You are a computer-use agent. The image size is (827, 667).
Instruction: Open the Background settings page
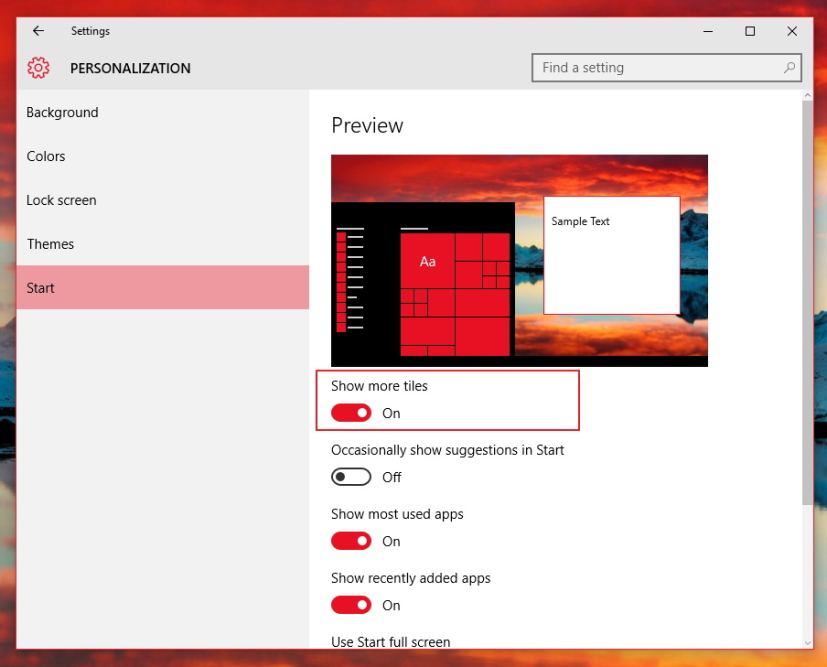click(x=162, y=112)
